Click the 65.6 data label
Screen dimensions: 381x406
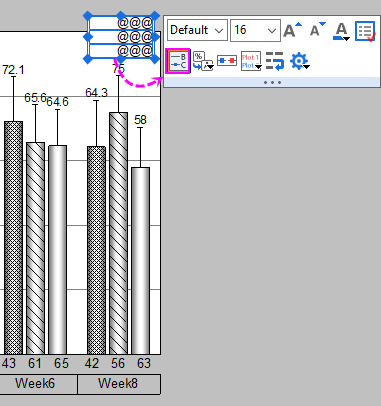coord(35,98)
